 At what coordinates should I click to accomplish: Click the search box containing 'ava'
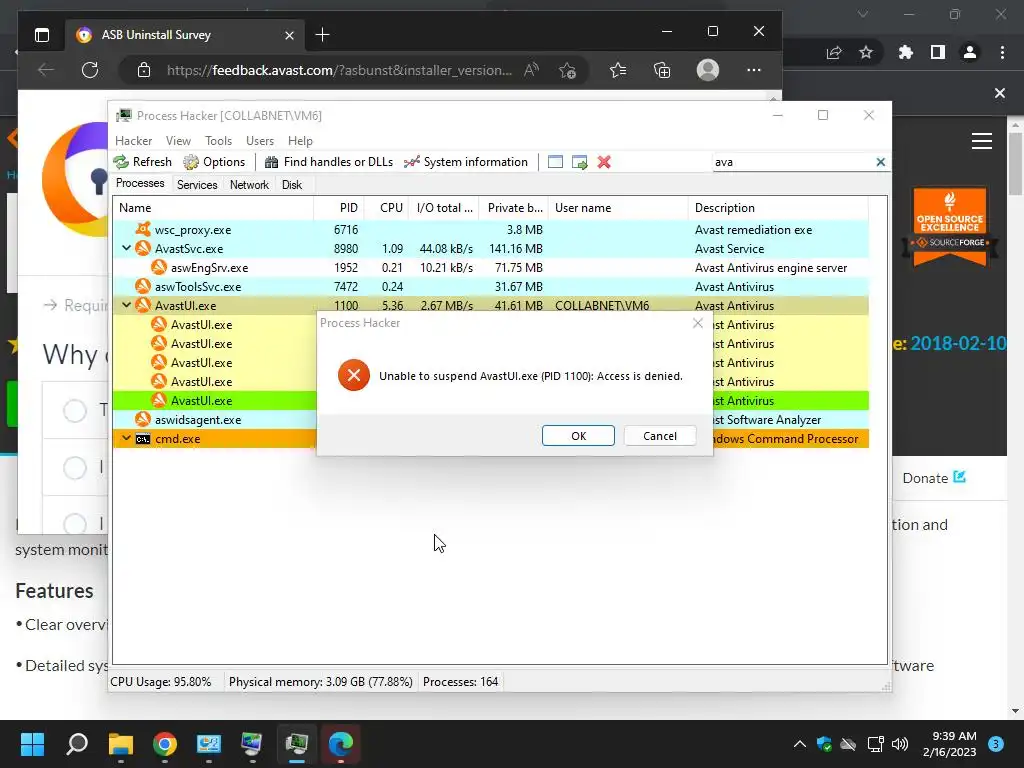(x=793, y=162)
